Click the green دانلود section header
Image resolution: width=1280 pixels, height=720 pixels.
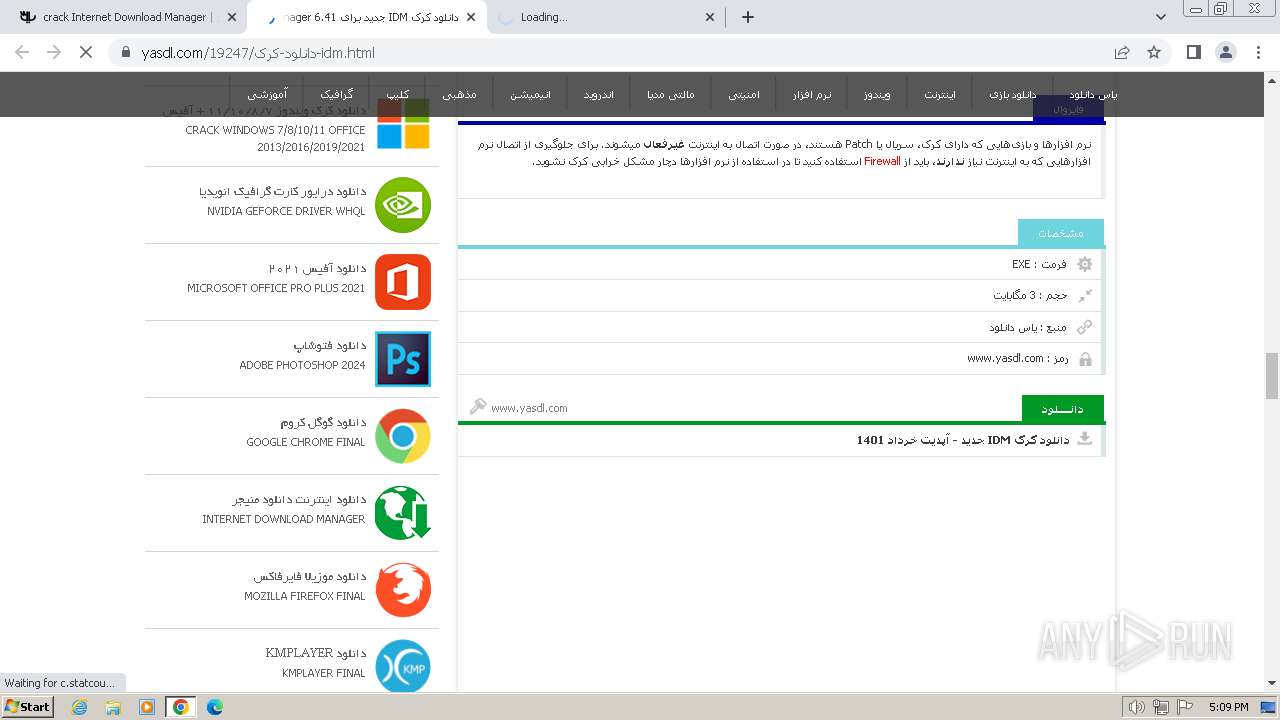coord(1063,409)
